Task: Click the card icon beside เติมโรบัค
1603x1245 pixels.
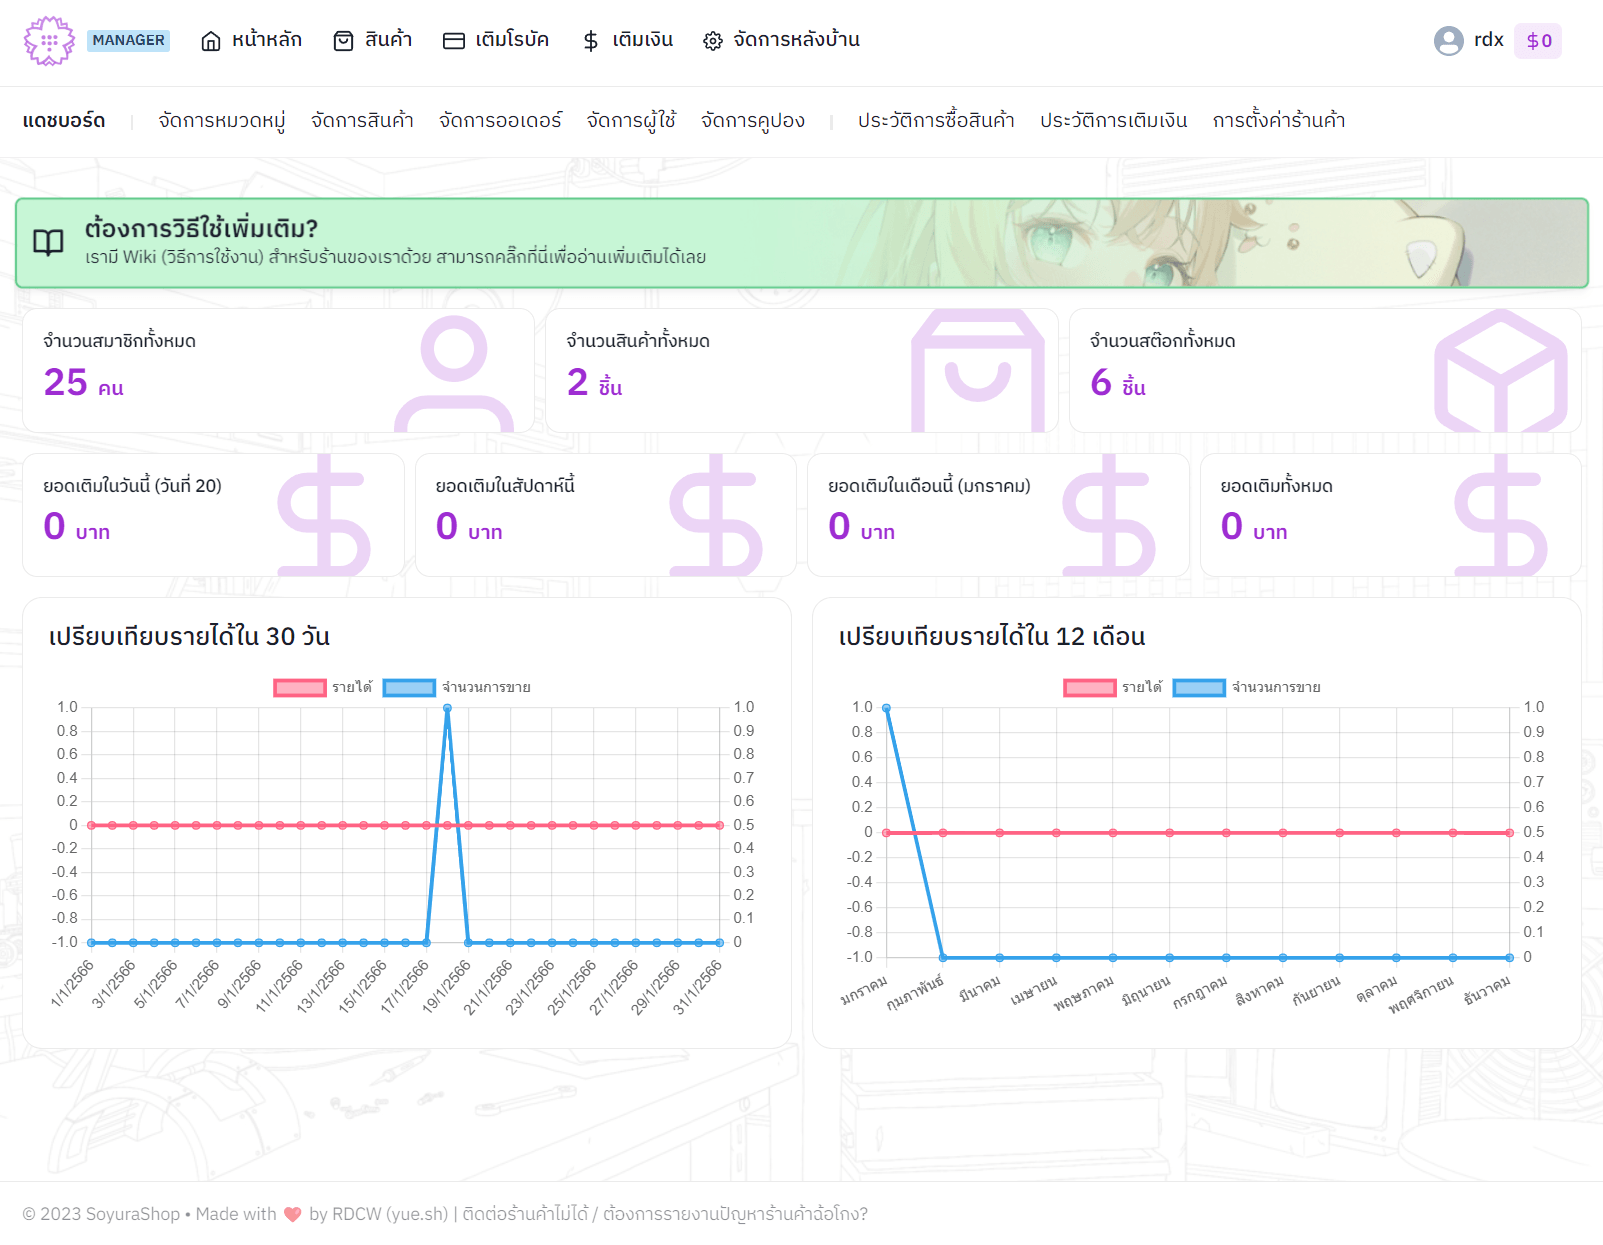Action: pyautogui.click(x=454, y=41)
